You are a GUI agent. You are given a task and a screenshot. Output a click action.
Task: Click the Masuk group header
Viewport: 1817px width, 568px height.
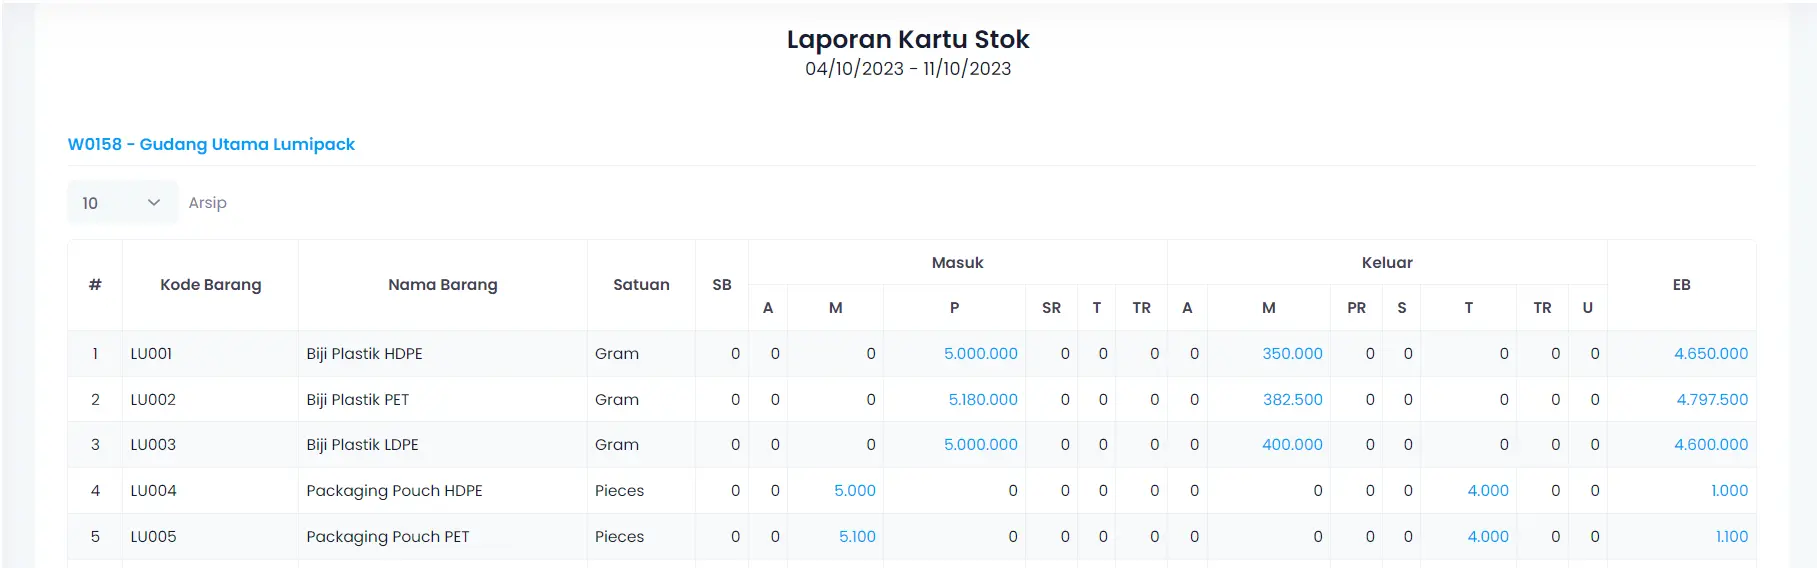click(958, 263)
